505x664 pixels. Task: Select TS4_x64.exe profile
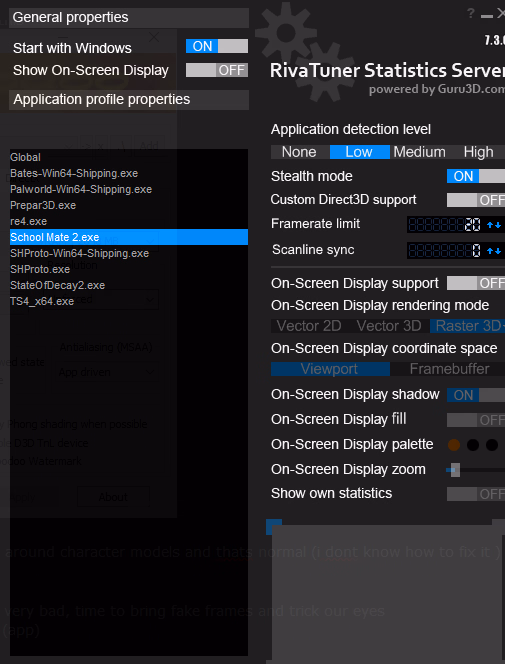click(x=129, y=301)
